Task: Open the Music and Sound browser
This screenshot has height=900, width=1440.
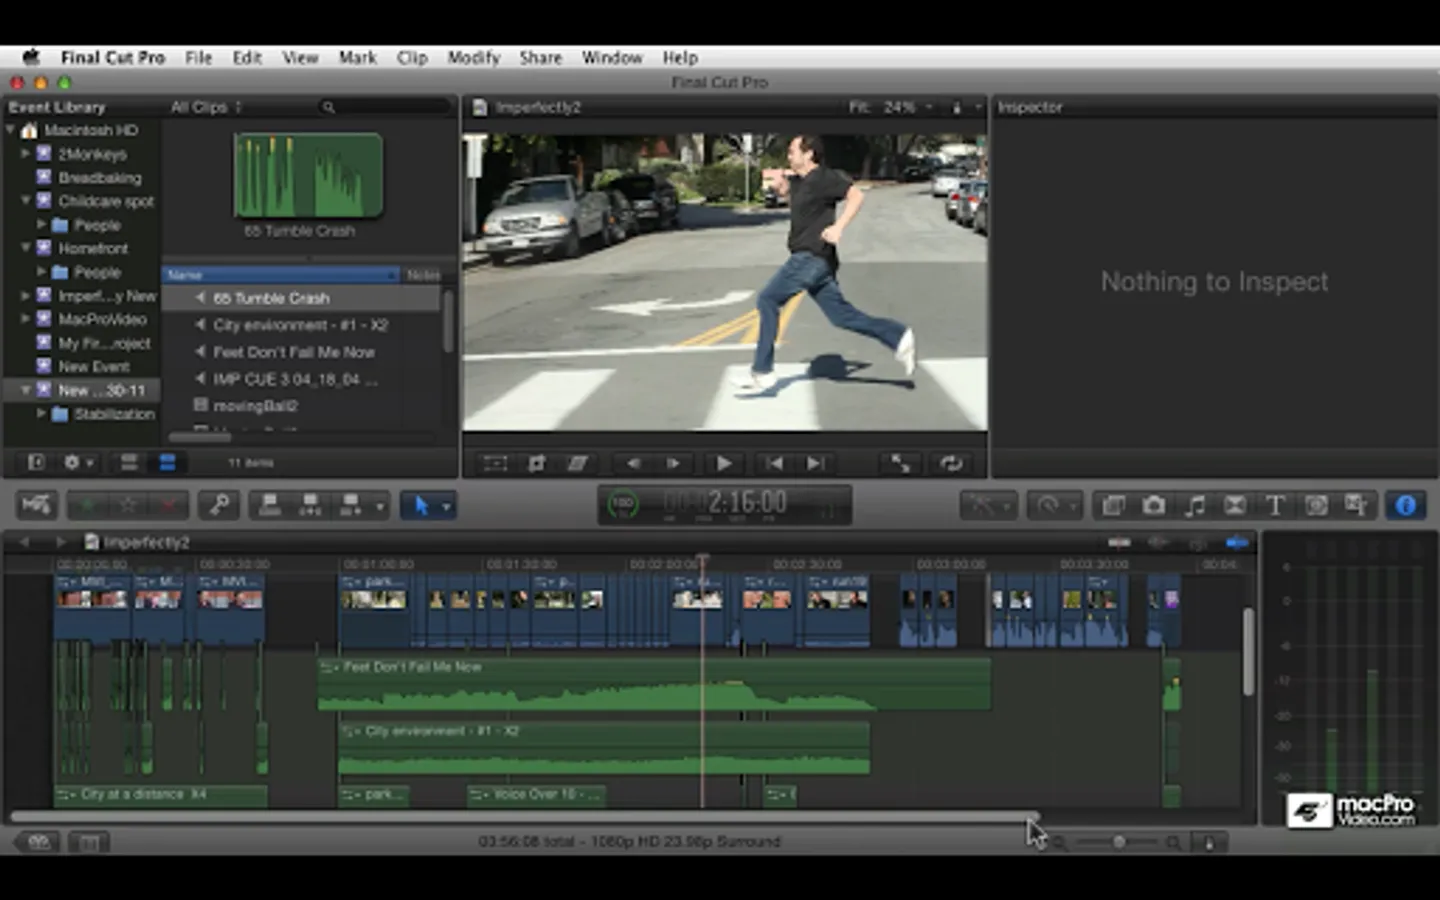Action: click(x=1195, y=506)
